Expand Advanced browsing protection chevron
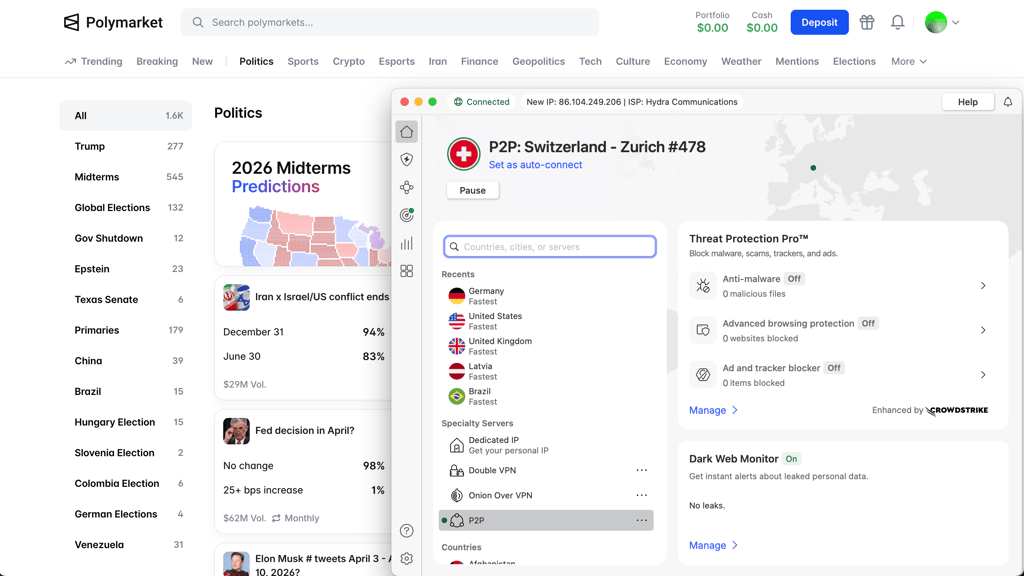The width and height of the screenshot is (1024, 576). point(983,330)
